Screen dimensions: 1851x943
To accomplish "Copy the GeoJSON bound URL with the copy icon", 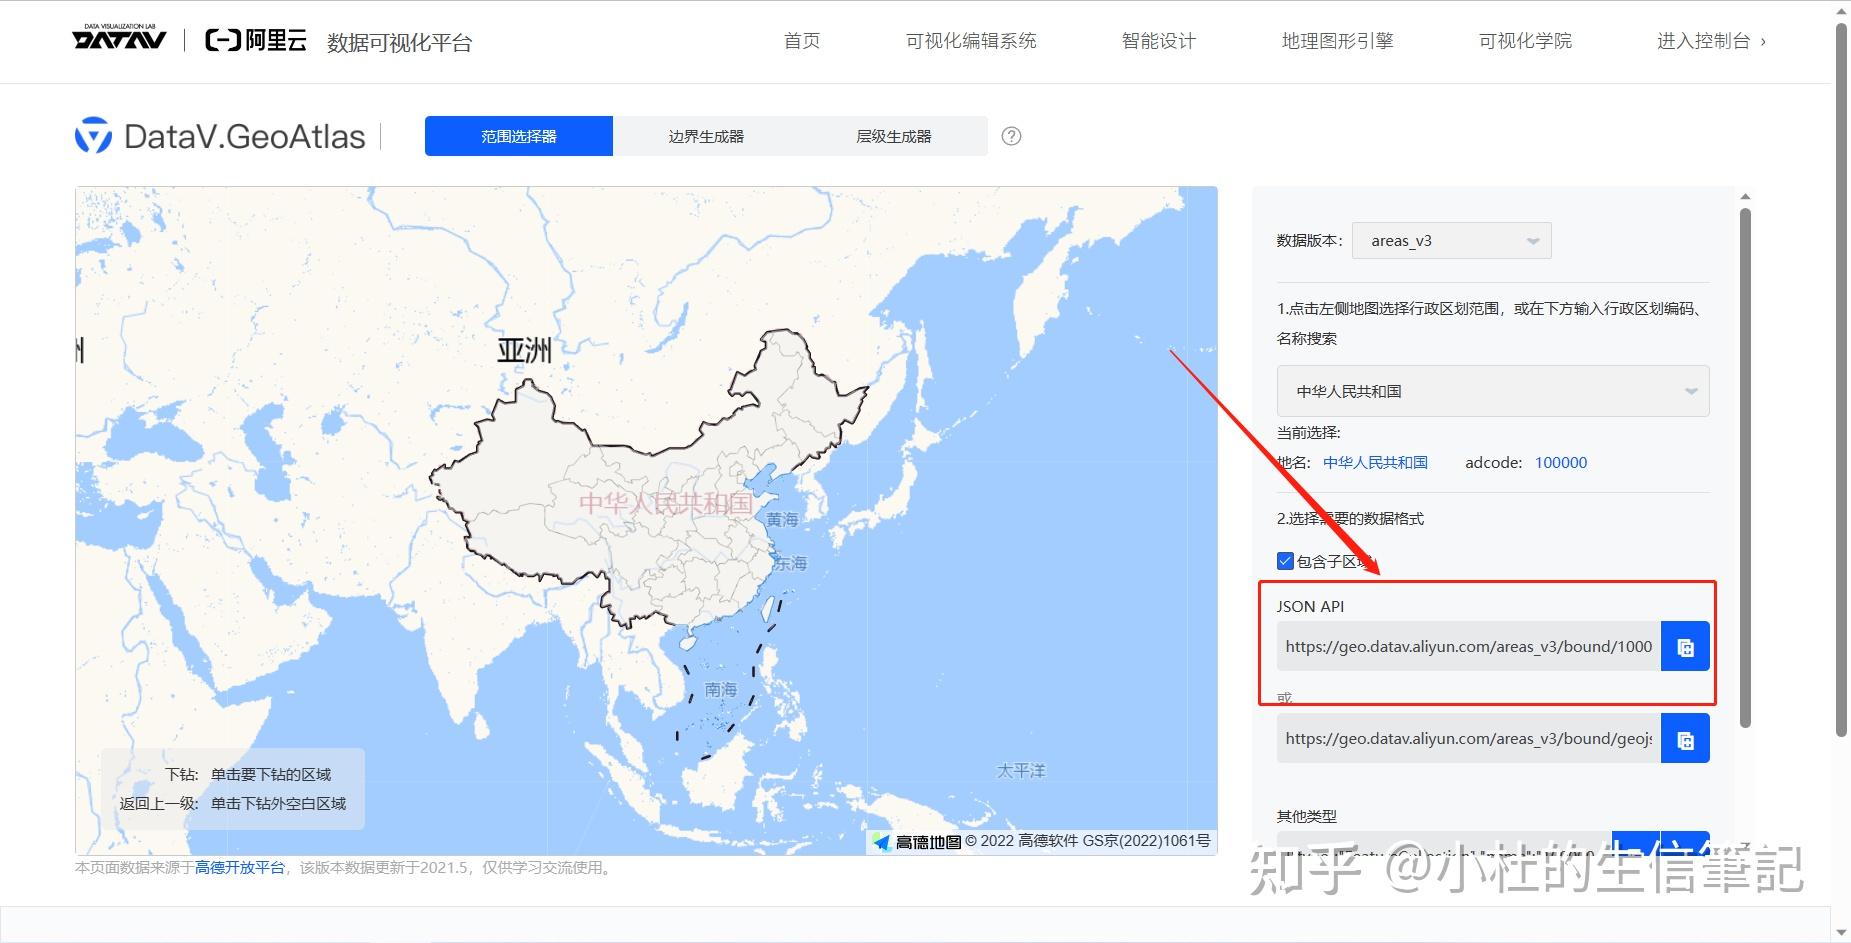I will tap(1686, 739).
